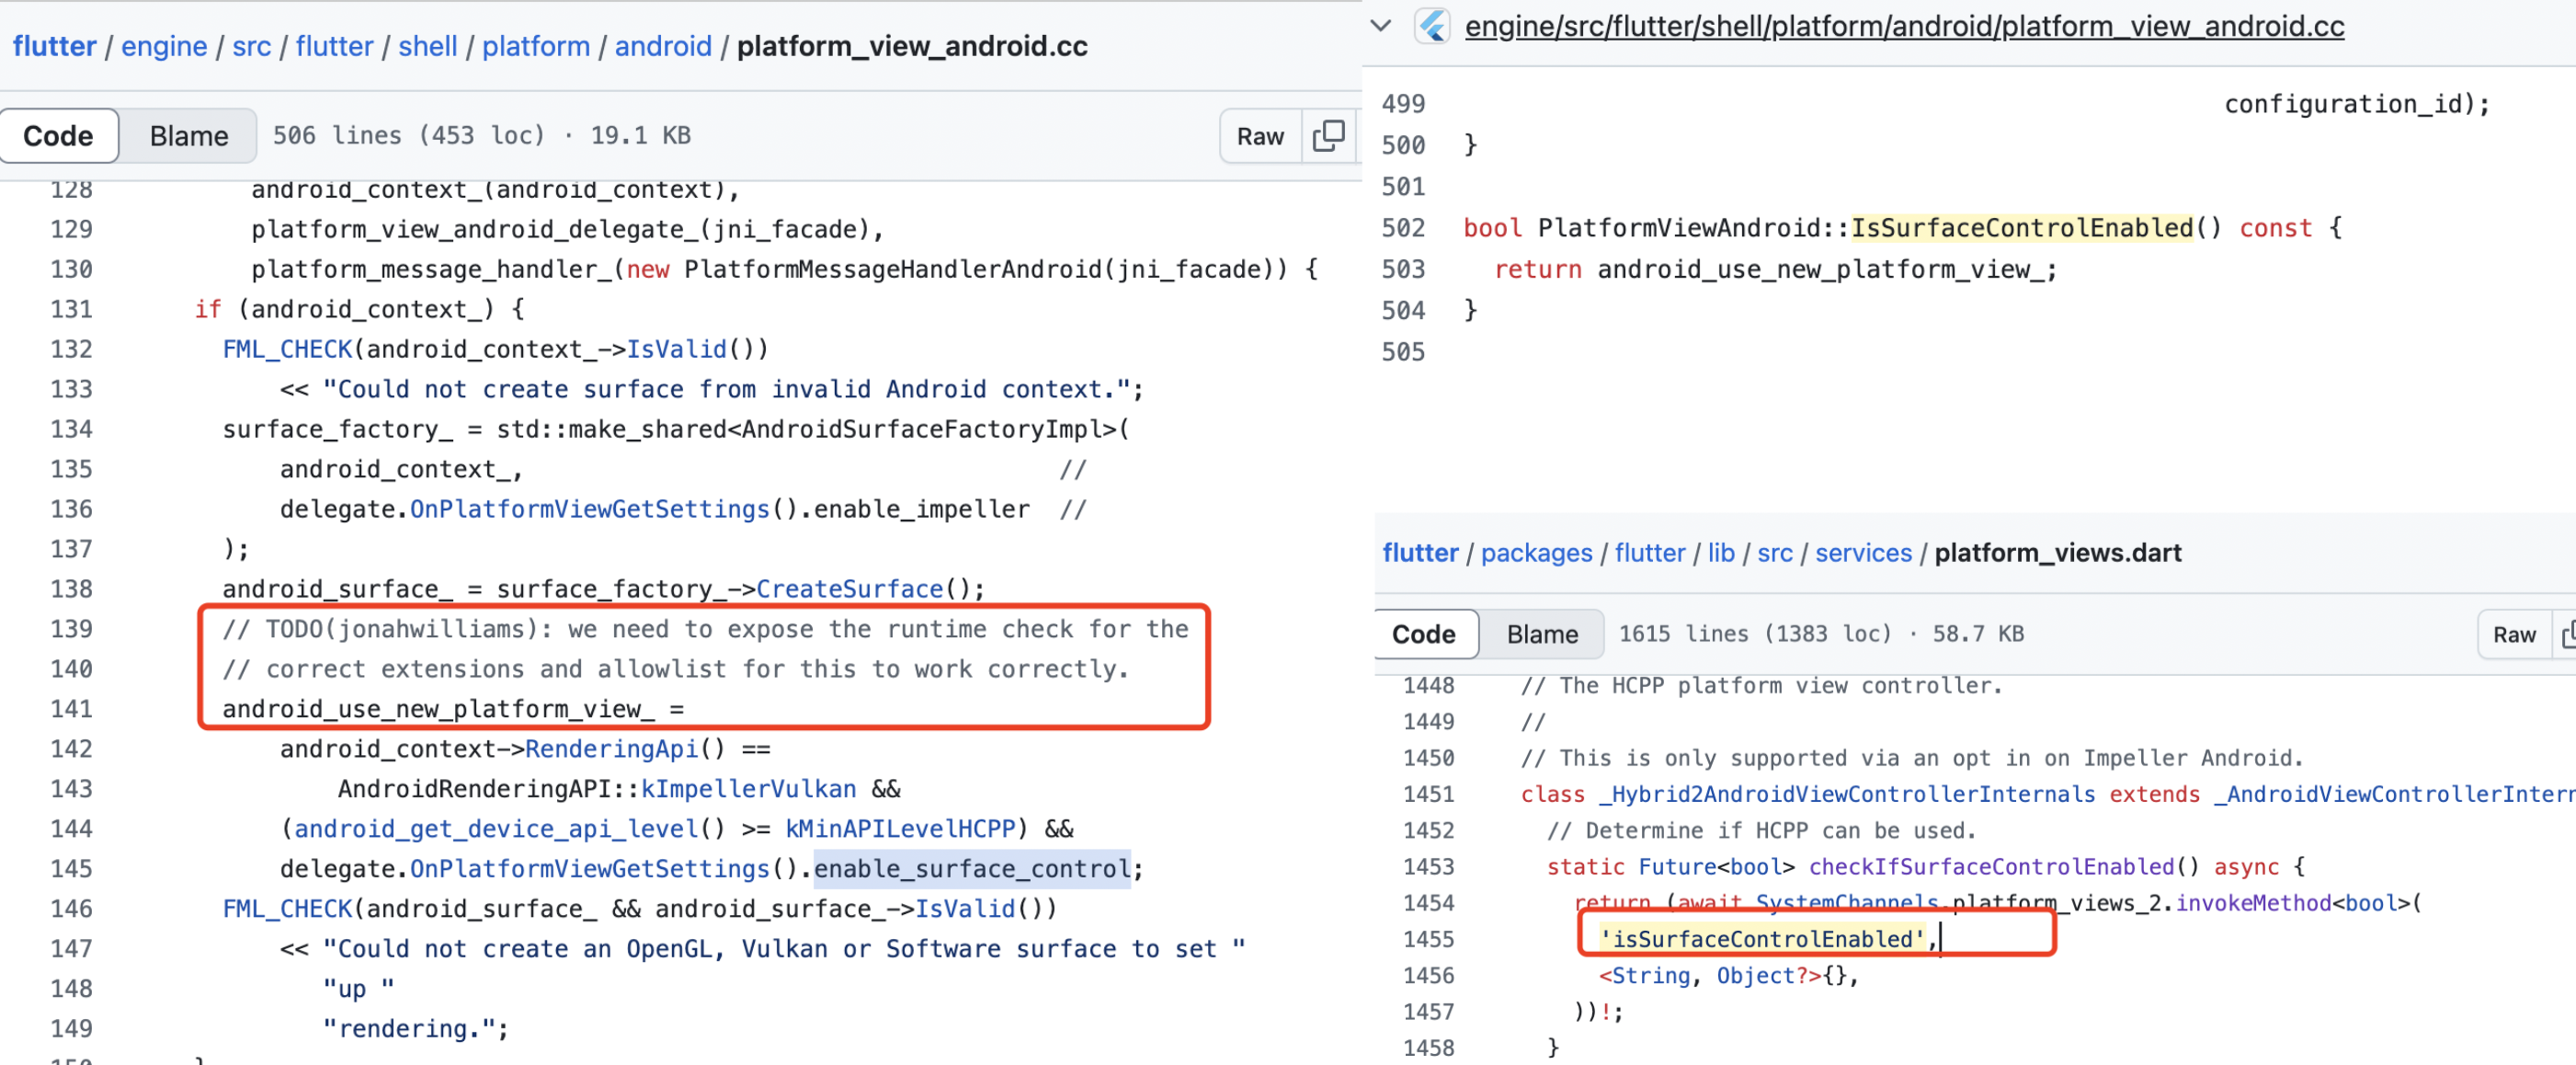The image size is (2576, 1065).
Task: Click the RenderingApi symbol on line 142
Action: (611, 749)
